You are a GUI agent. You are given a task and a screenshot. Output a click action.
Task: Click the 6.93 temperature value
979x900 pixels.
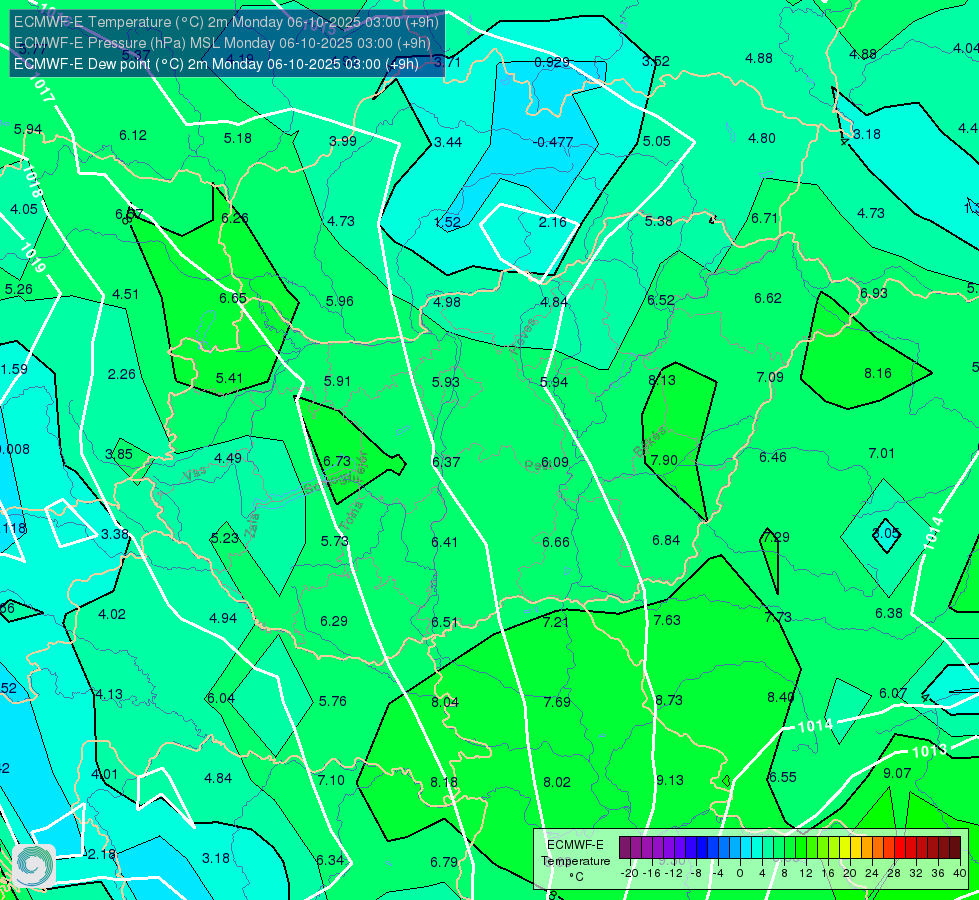point(873,293)
